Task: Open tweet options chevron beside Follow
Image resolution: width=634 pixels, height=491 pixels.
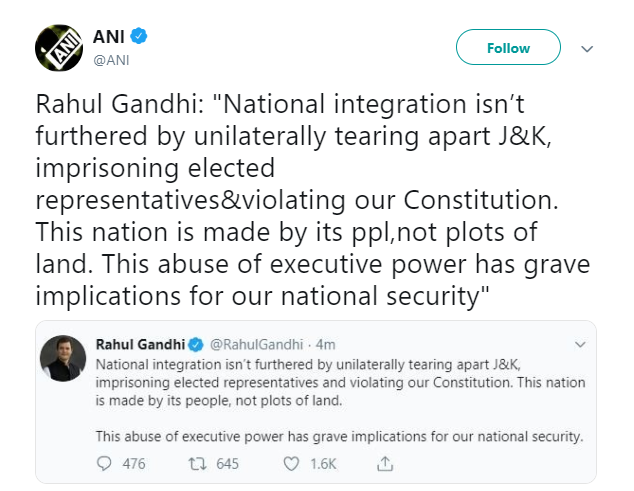Action: (x=588, y=48)
